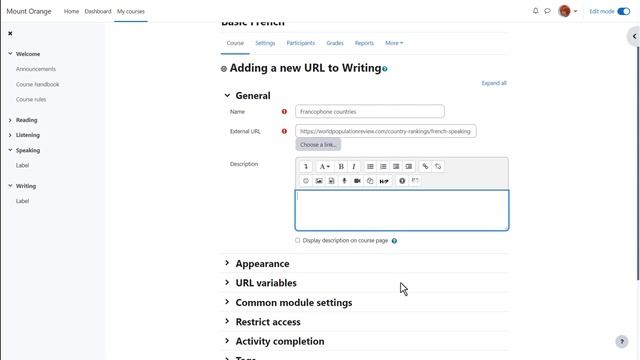This screenshot has height=360, width=640.
Task: Expand the Reading section in the course index
Action: pos(10,120)
